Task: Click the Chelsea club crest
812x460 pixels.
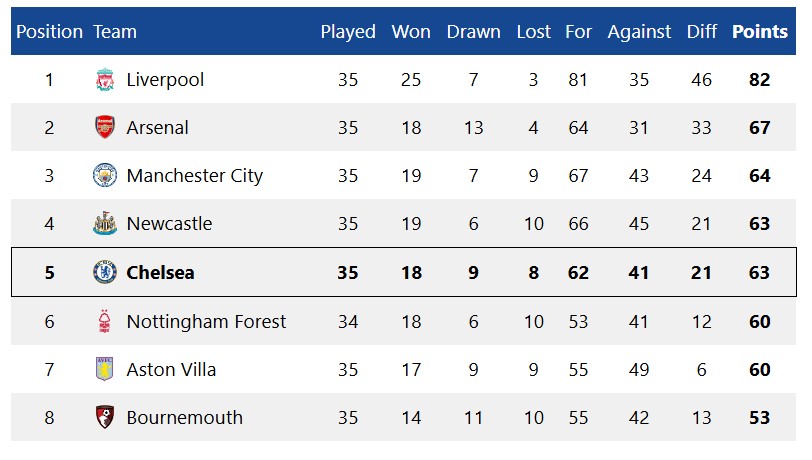Action: [105, 272]
